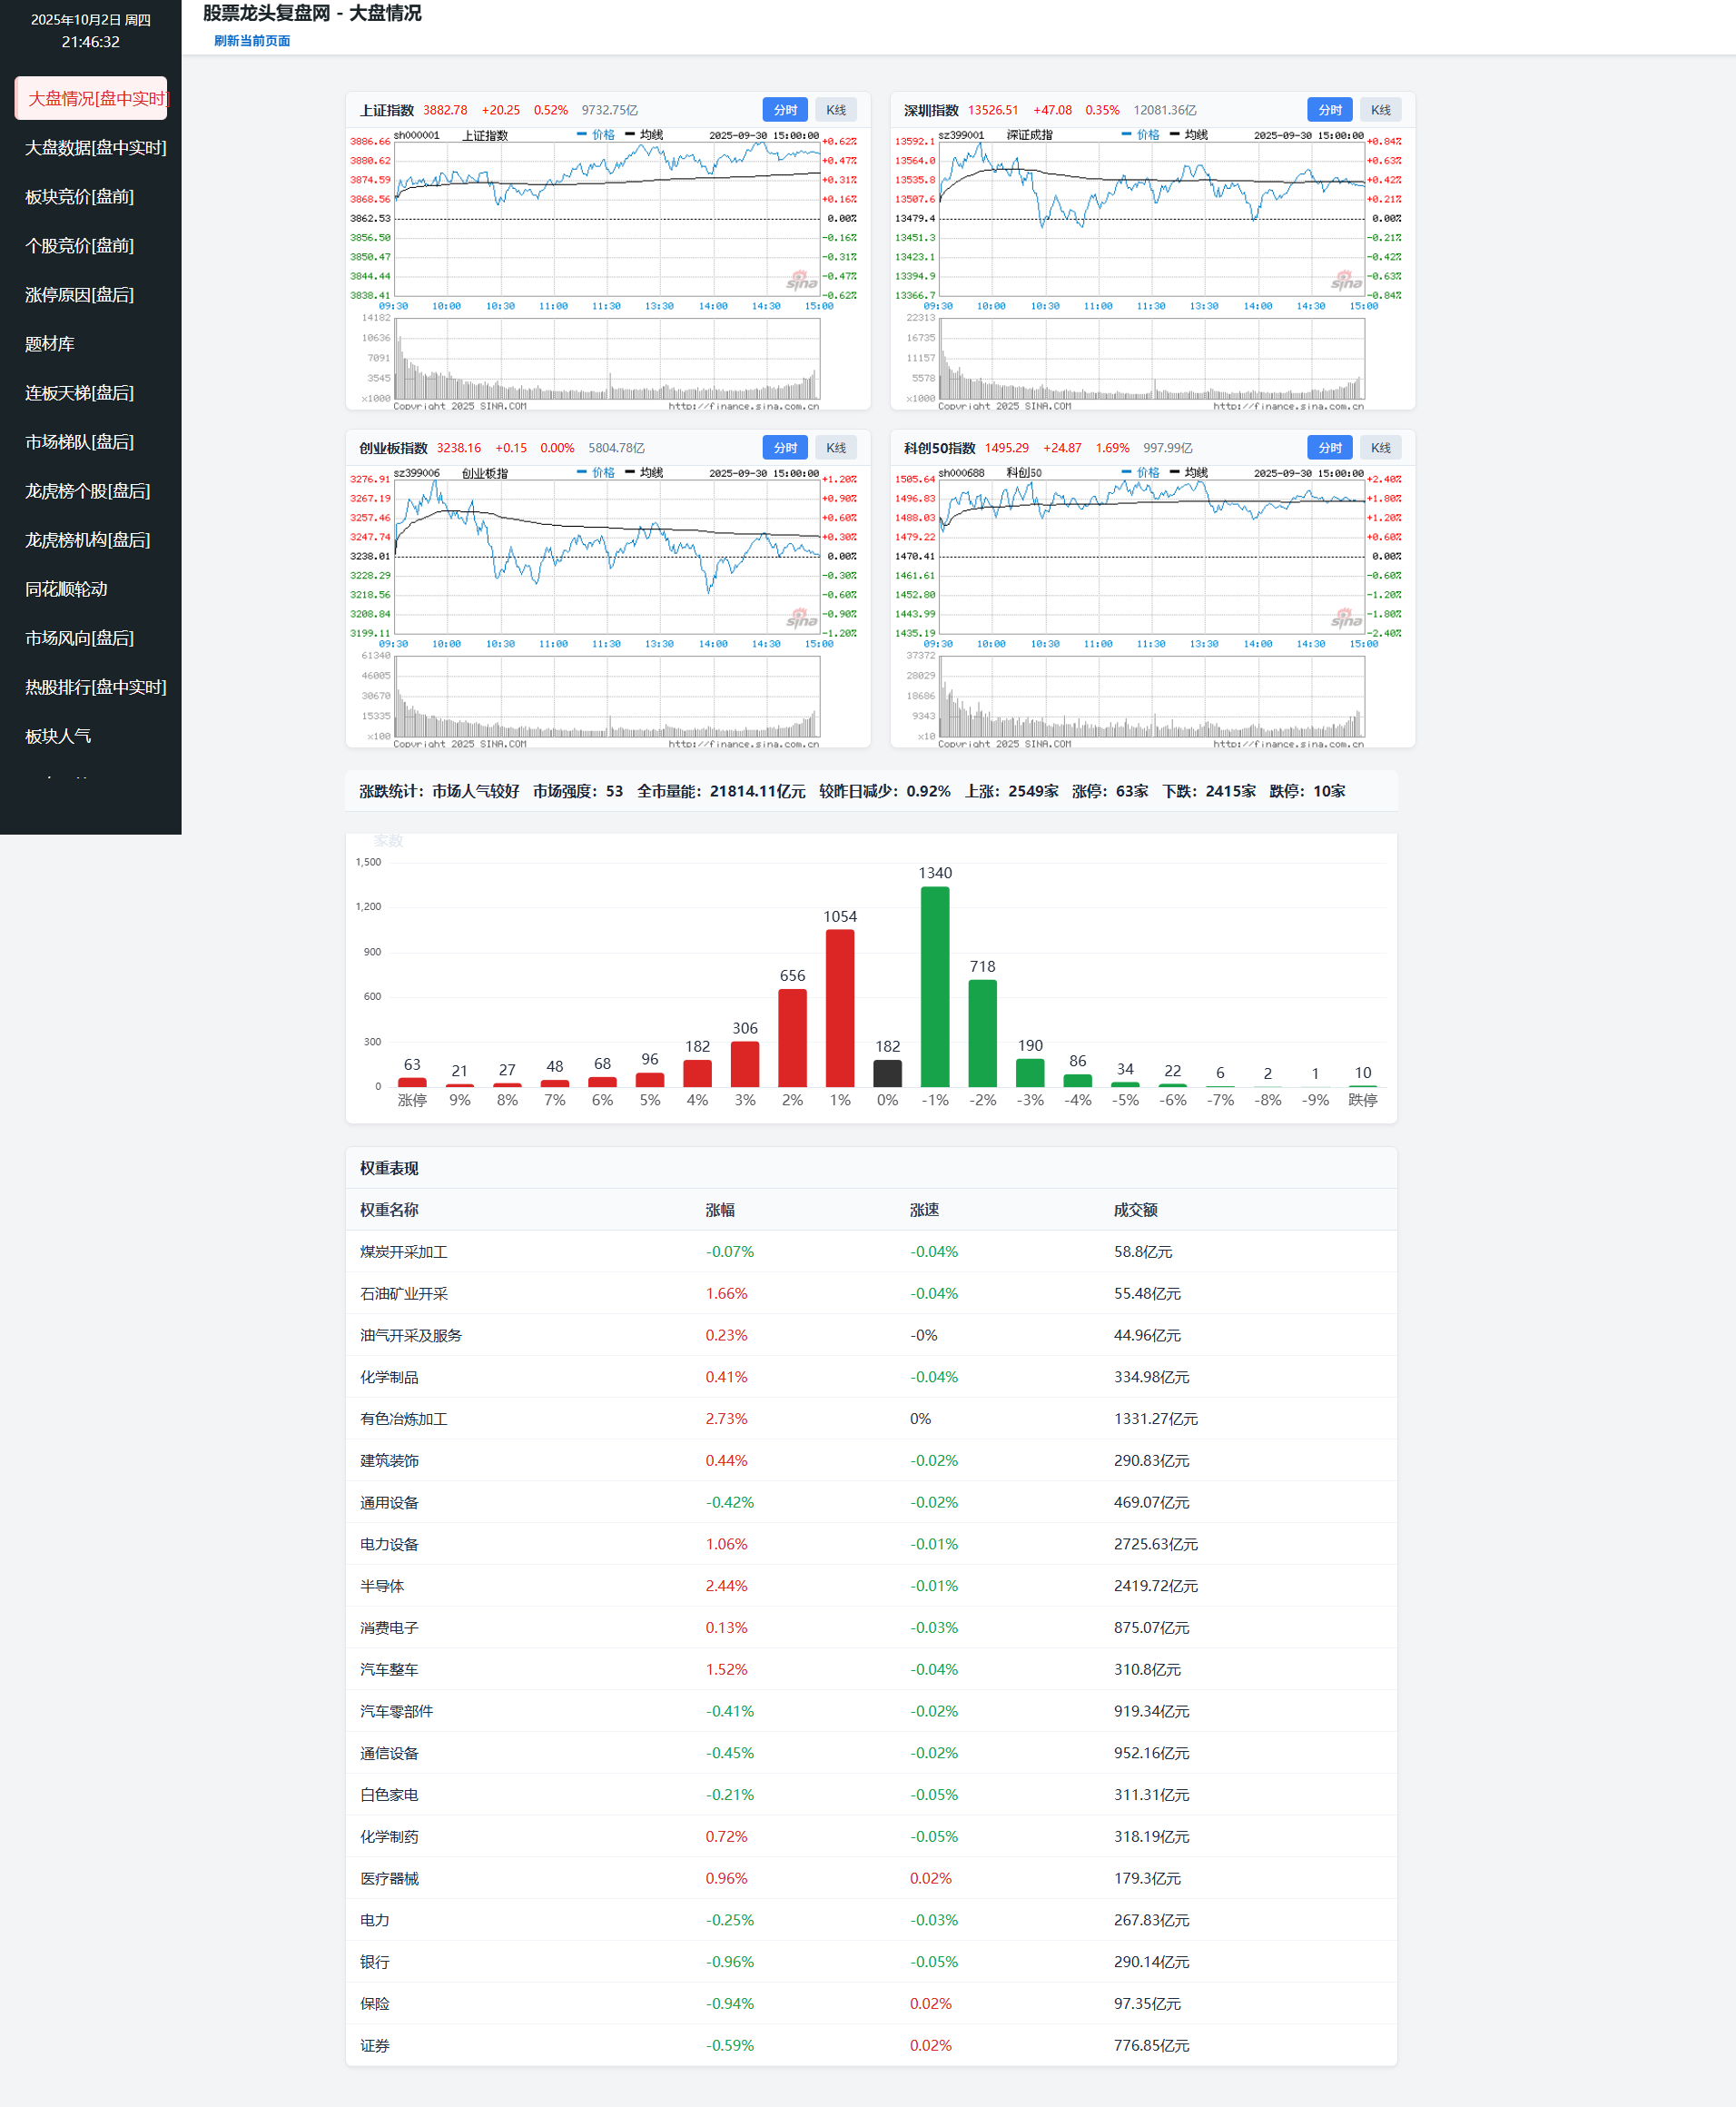The image size is (1736, 2107).
Task: Switch 深圳指数 chart to K线 view
Action: pyautogui.click(x=1380, y=110)
